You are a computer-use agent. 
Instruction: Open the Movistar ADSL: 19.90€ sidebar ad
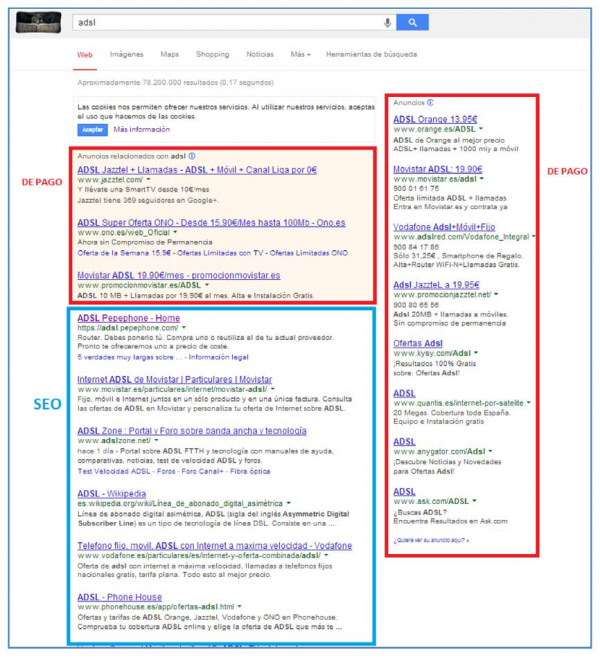pos(437,169)
